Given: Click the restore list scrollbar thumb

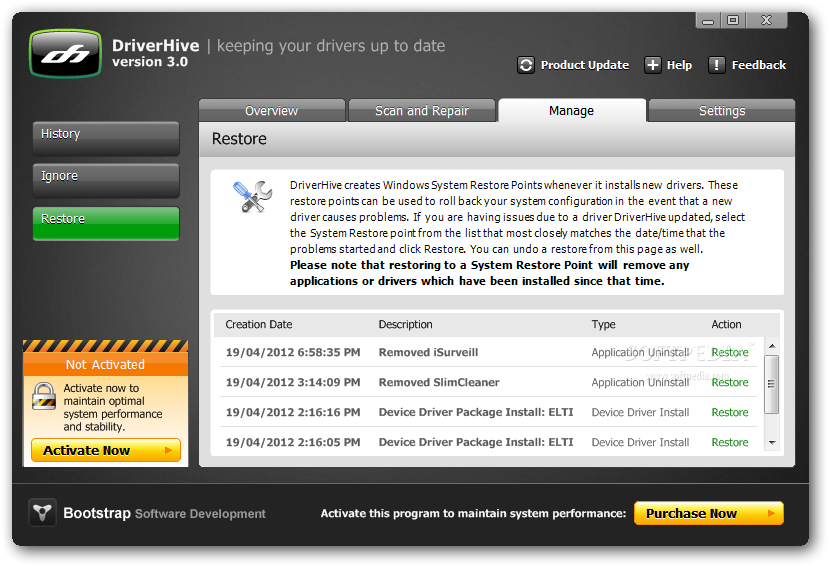Looking at the screenshot, I should point(772,384).
